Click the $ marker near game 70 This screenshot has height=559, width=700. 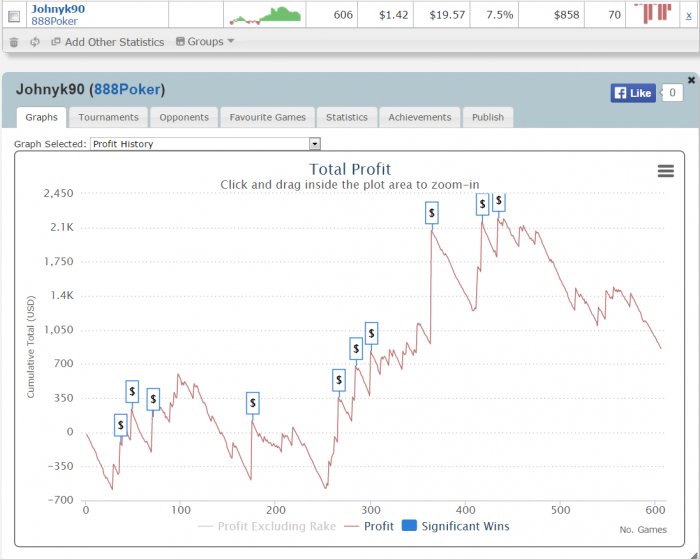point(153,399)
